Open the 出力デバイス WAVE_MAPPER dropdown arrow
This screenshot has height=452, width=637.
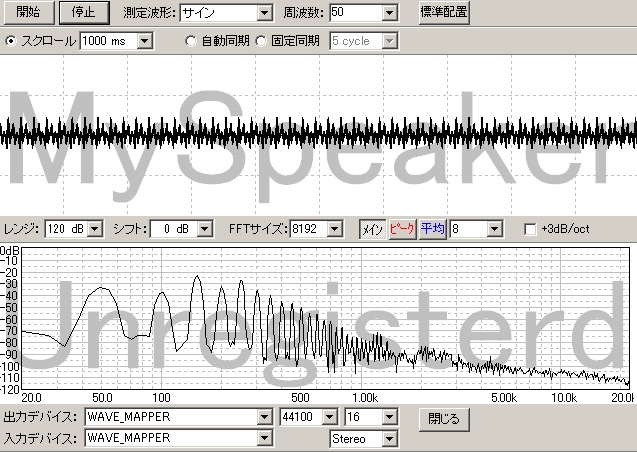[x=264, y=417]
